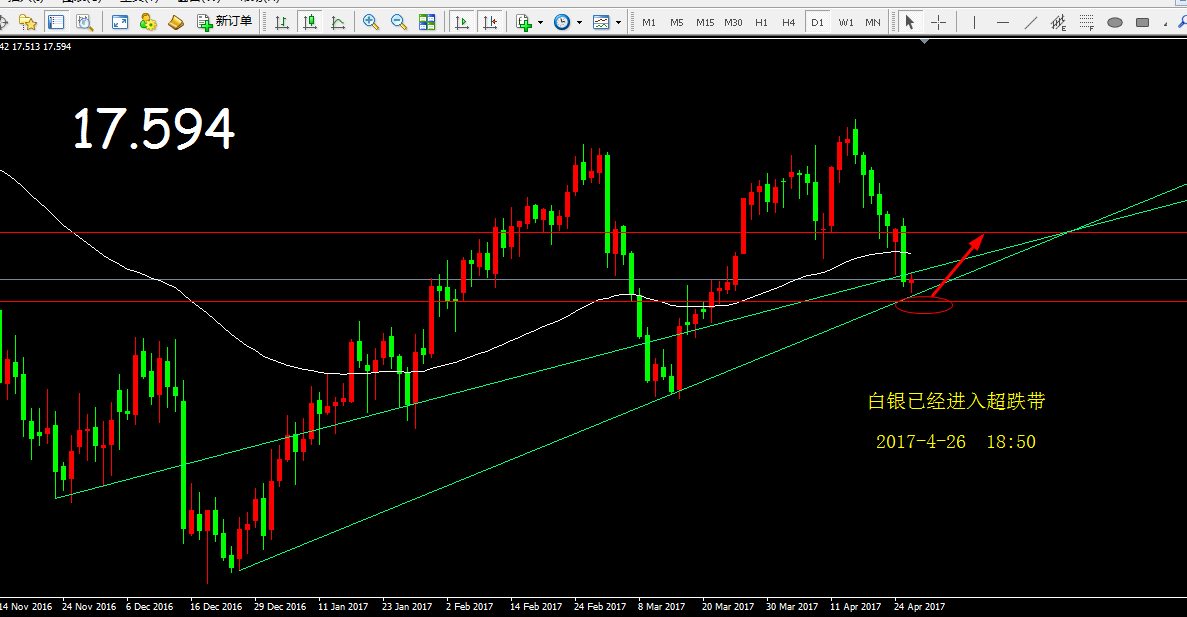Screen dimensions: 1187x617
Task: Click the 24 Apr 2017 date label
Action: [920, 606]
